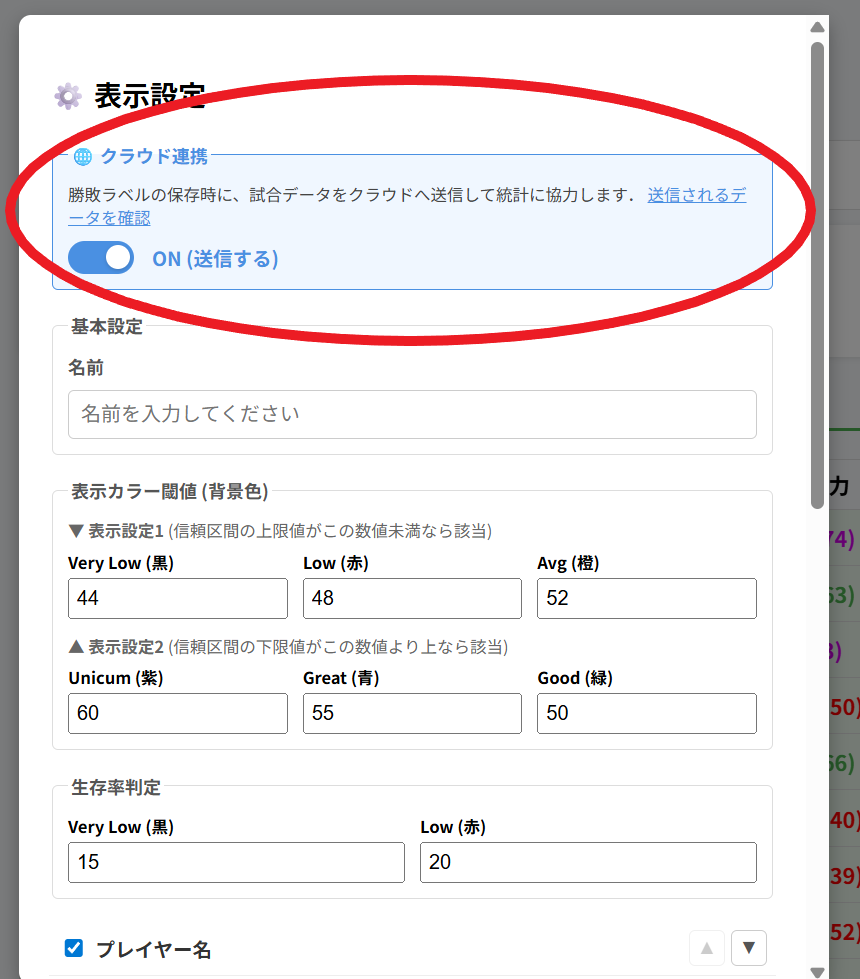Click the globe icon beside クラウド連携
This screenshot has width=860, height=979.
[x=83, y=155]
